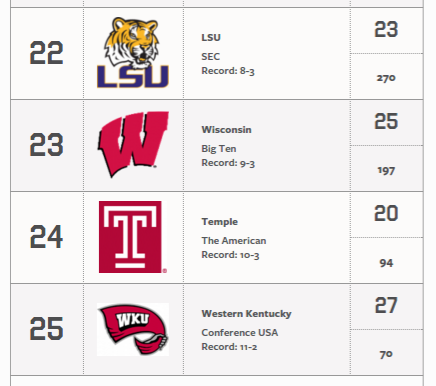Screen dimensions: 436x386
Task: Select rank number 22 cell
Action: click(x=46, y=53)
